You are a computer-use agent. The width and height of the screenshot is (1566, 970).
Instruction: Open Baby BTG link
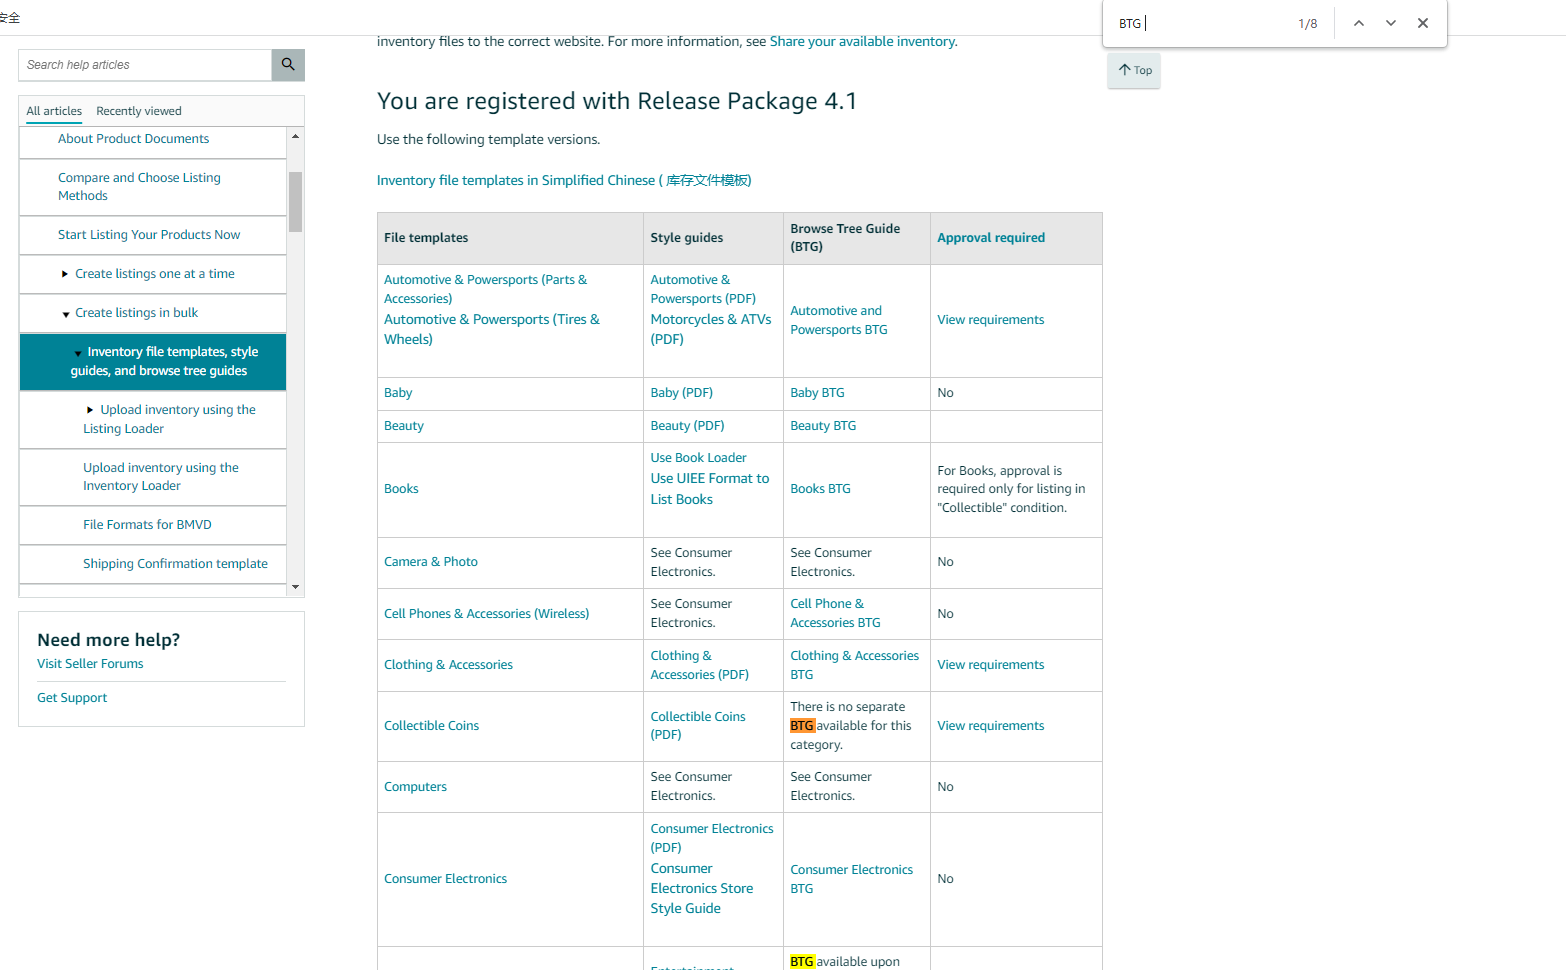click(x=817, y=393)
